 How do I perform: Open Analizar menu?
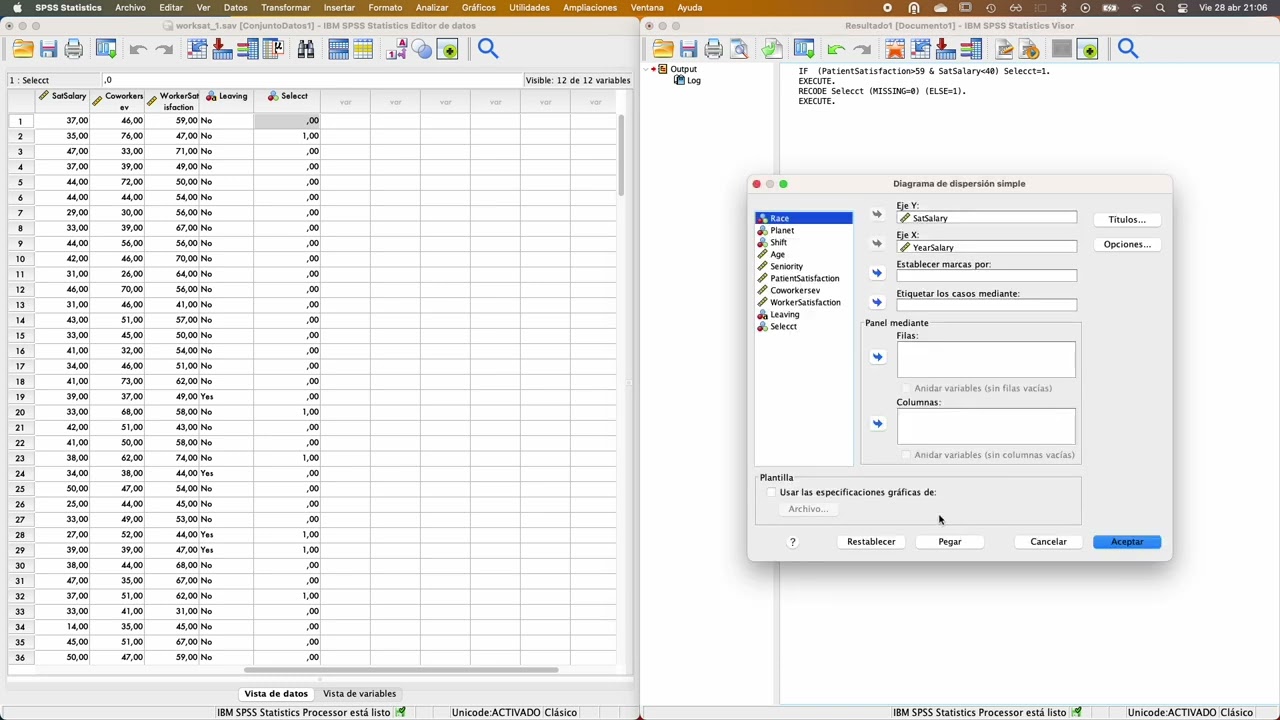coord(432,7)
